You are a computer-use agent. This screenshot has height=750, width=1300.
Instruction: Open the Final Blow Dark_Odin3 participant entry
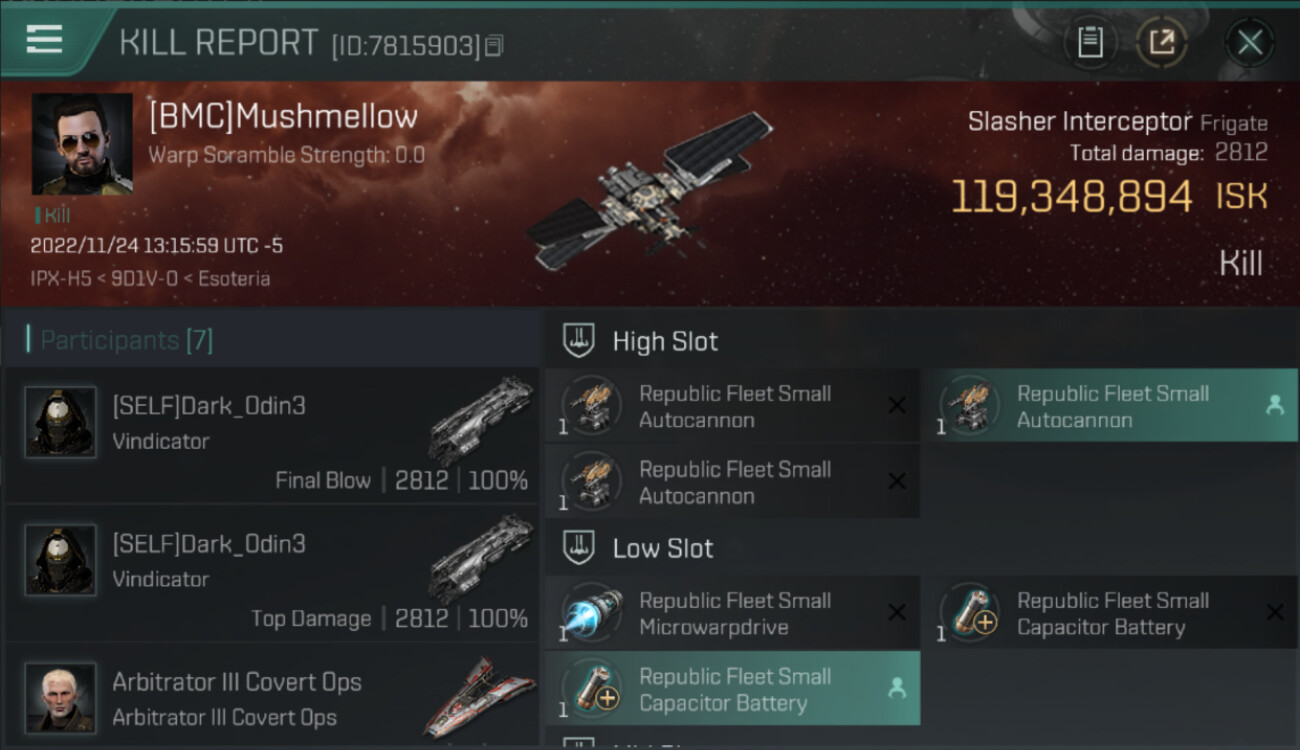(272, 435)
